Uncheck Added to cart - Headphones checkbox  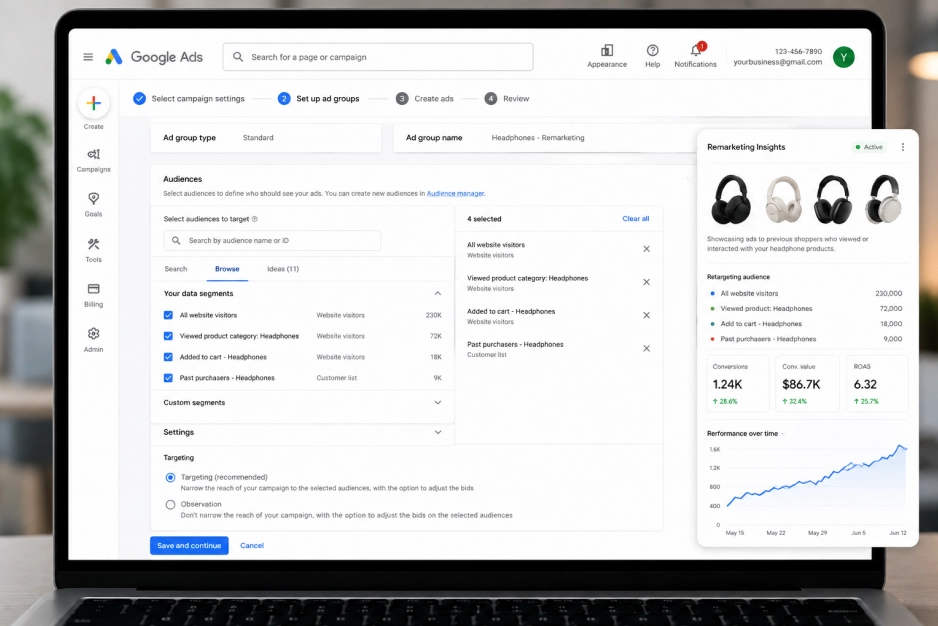[x=168, y=357]
